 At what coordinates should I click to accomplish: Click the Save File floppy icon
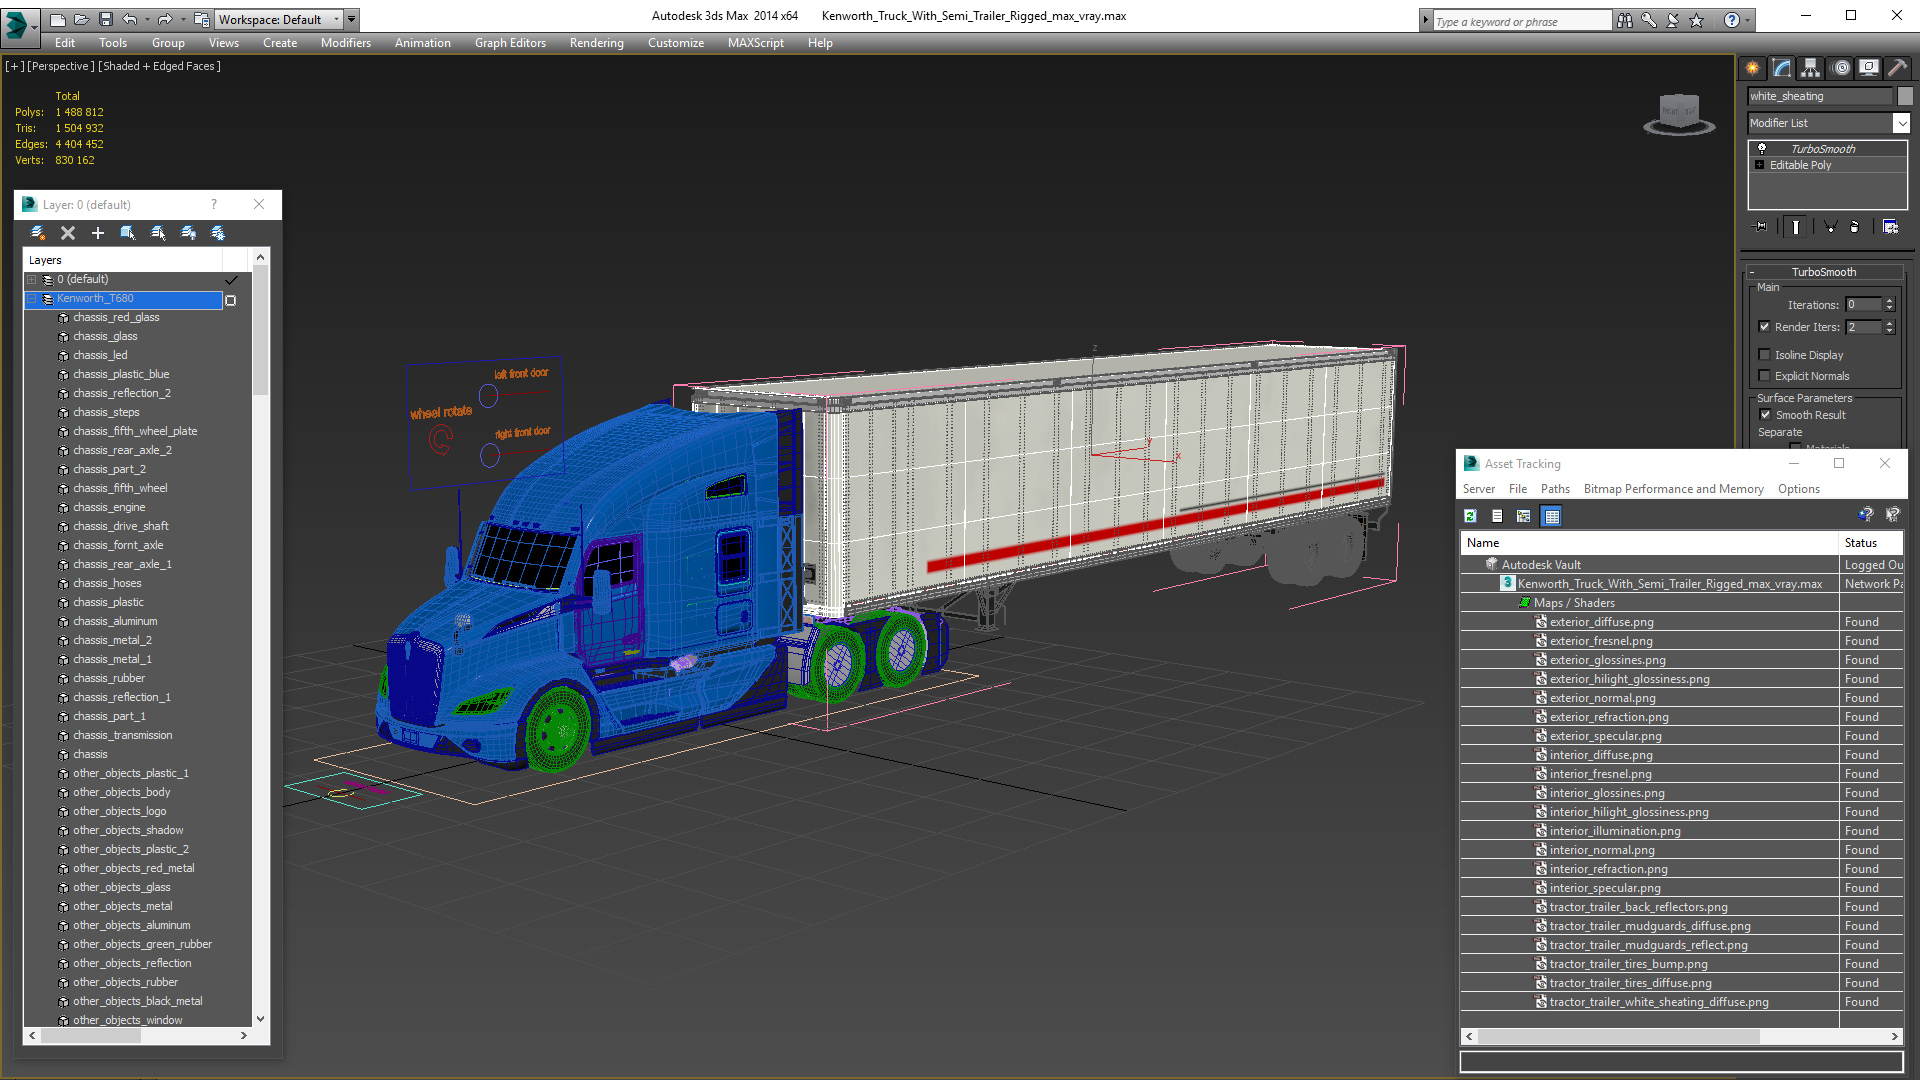(105, 19)
